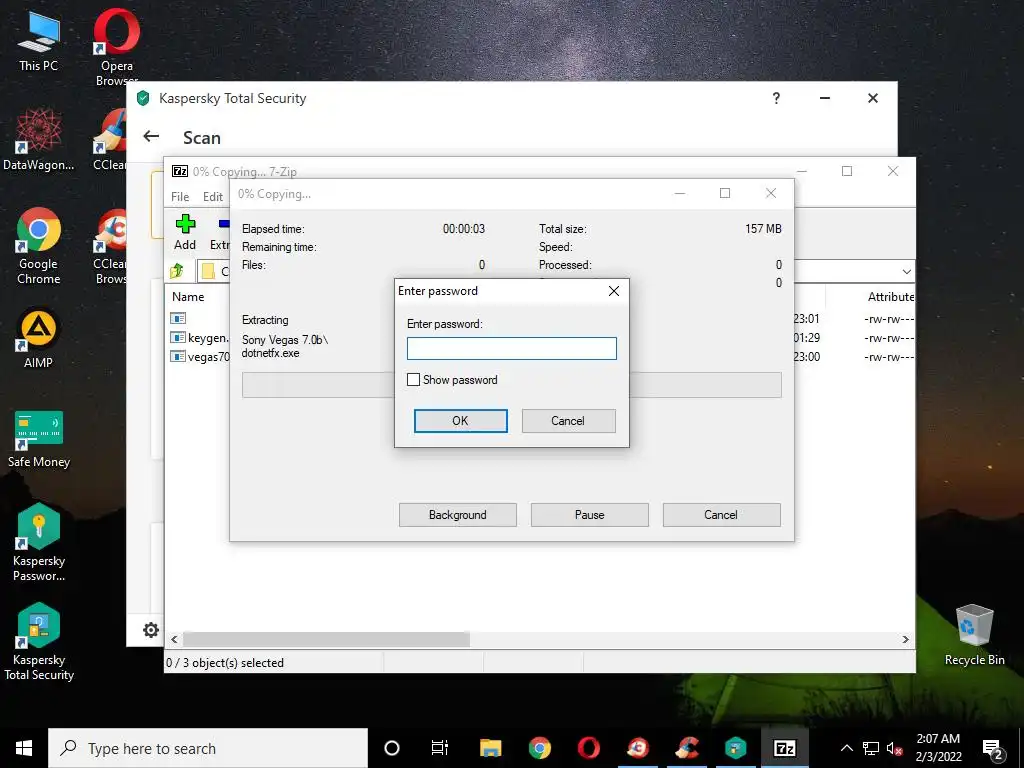Cancel the copying operation
Image resolution: width=1024 pixels, height=768 pixels.
coord(721,515)
